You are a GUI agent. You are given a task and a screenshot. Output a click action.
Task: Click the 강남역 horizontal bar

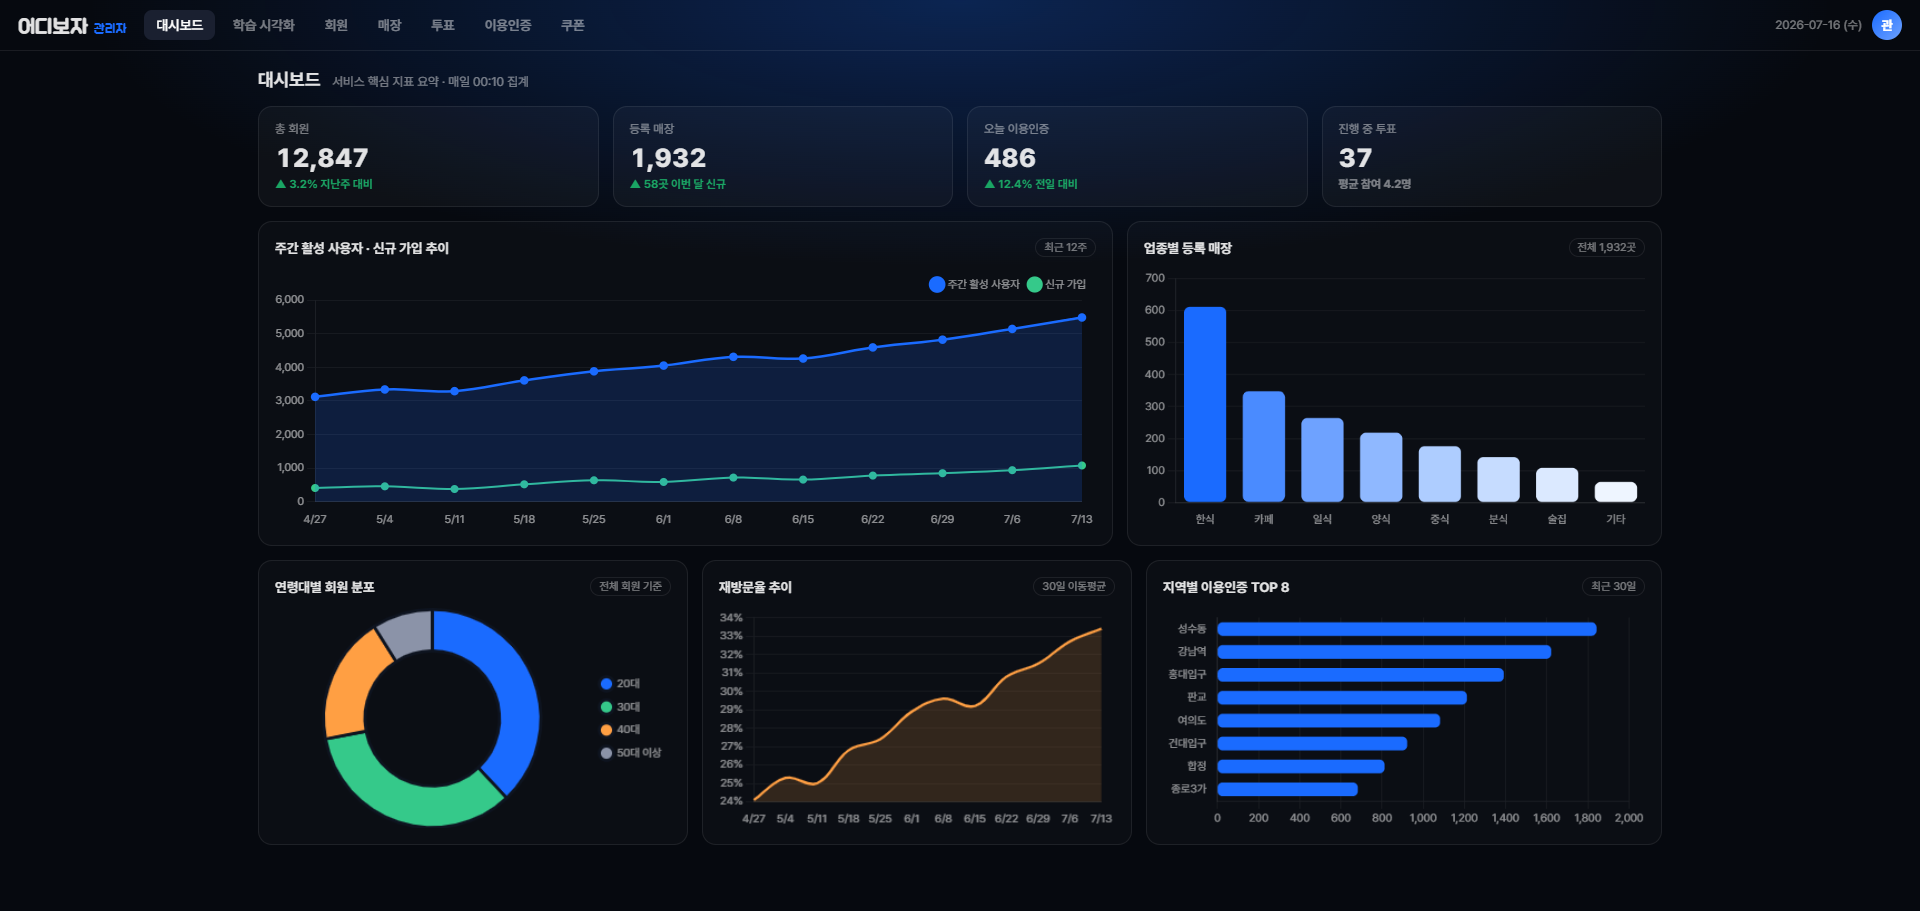1384,652
